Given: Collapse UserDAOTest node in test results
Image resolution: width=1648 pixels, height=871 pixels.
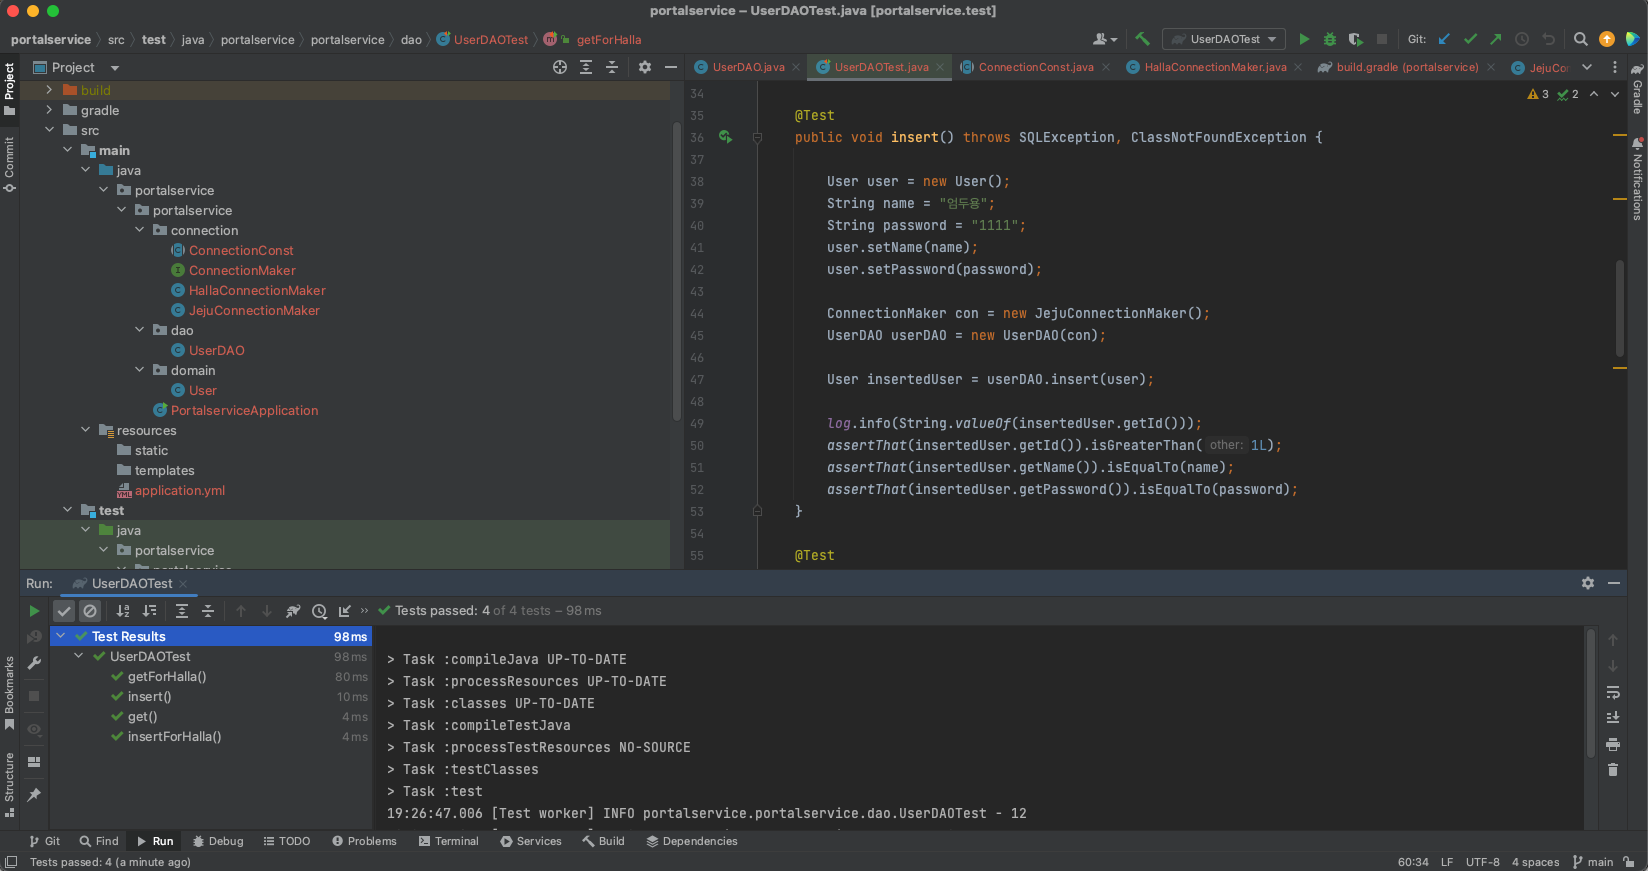Looking at the screenshot, I should click(x=79, y=656).
